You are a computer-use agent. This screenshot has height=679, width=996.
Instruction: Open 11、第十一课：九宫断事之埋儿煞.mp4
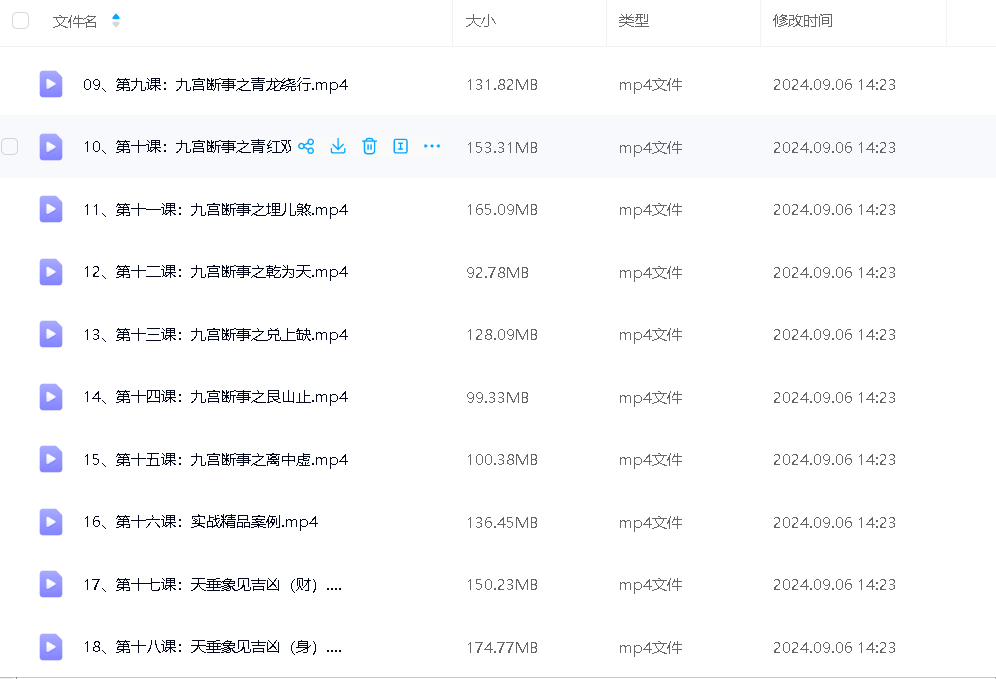pyautogui.click(x=215, y=210)
